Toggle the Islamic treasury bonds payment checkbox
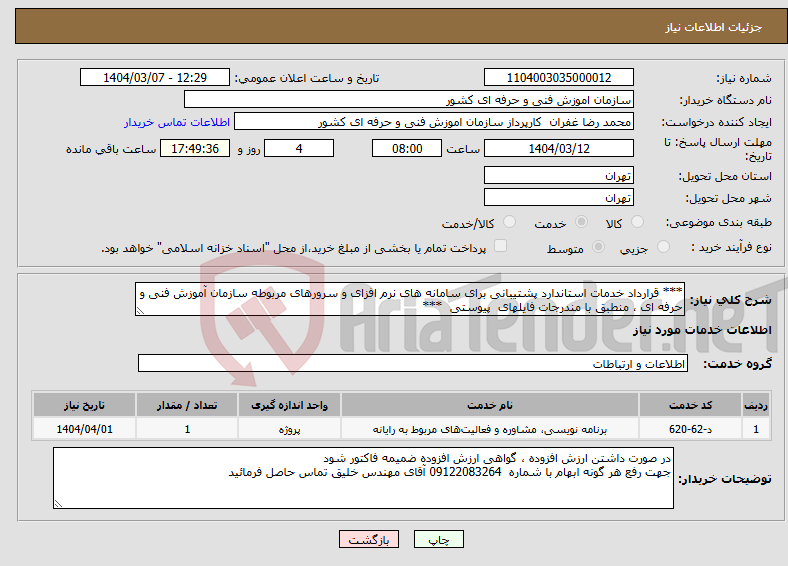The image size is (788, 566). [501, 246]
